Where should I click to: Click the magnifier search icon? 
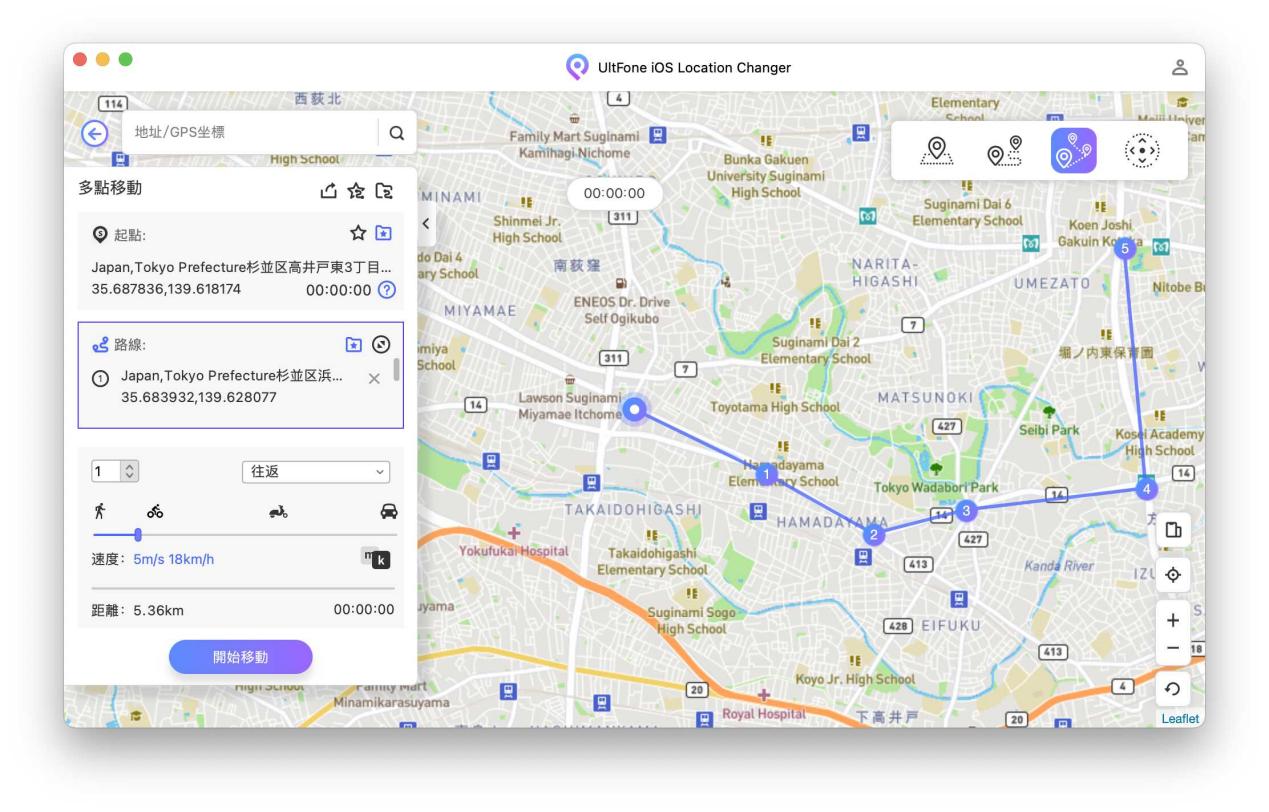[396, 133]
